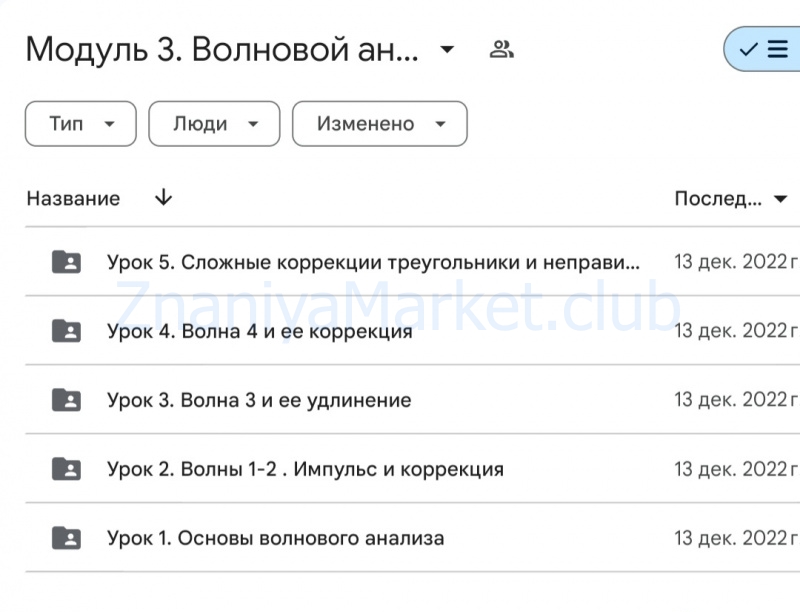Open the share folder members icon
800x612 pixels.
pyautogui.click(x=502, y=47)
